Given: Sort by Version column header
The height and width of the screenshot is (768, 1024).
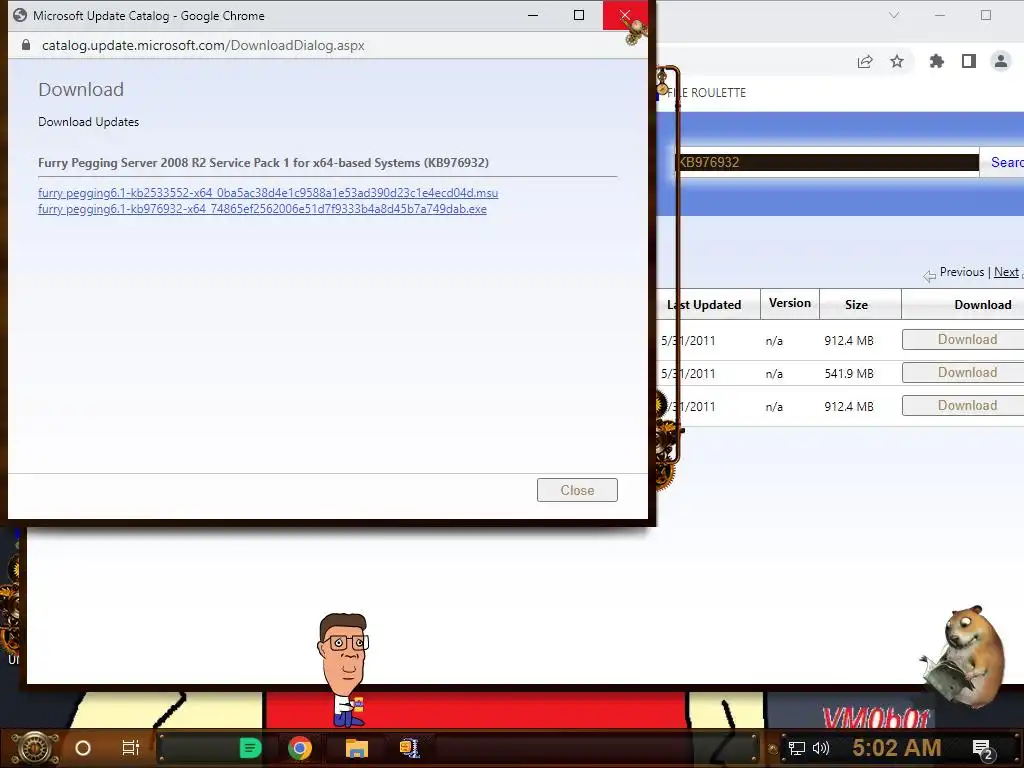Looking at the screenshot, I should coord(790,303).
